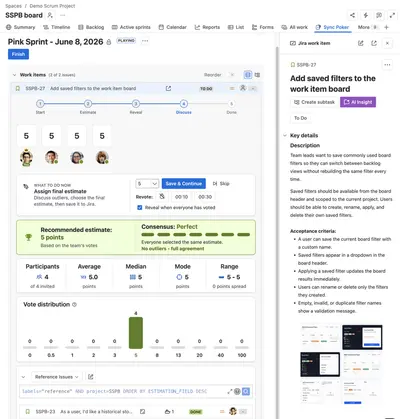Image resolution: width=400 pixels, height=419 pixels.
Task: Click Demo Scrum Project breadcrumb link
Action: pyautogui.click(x=52, y=6)
